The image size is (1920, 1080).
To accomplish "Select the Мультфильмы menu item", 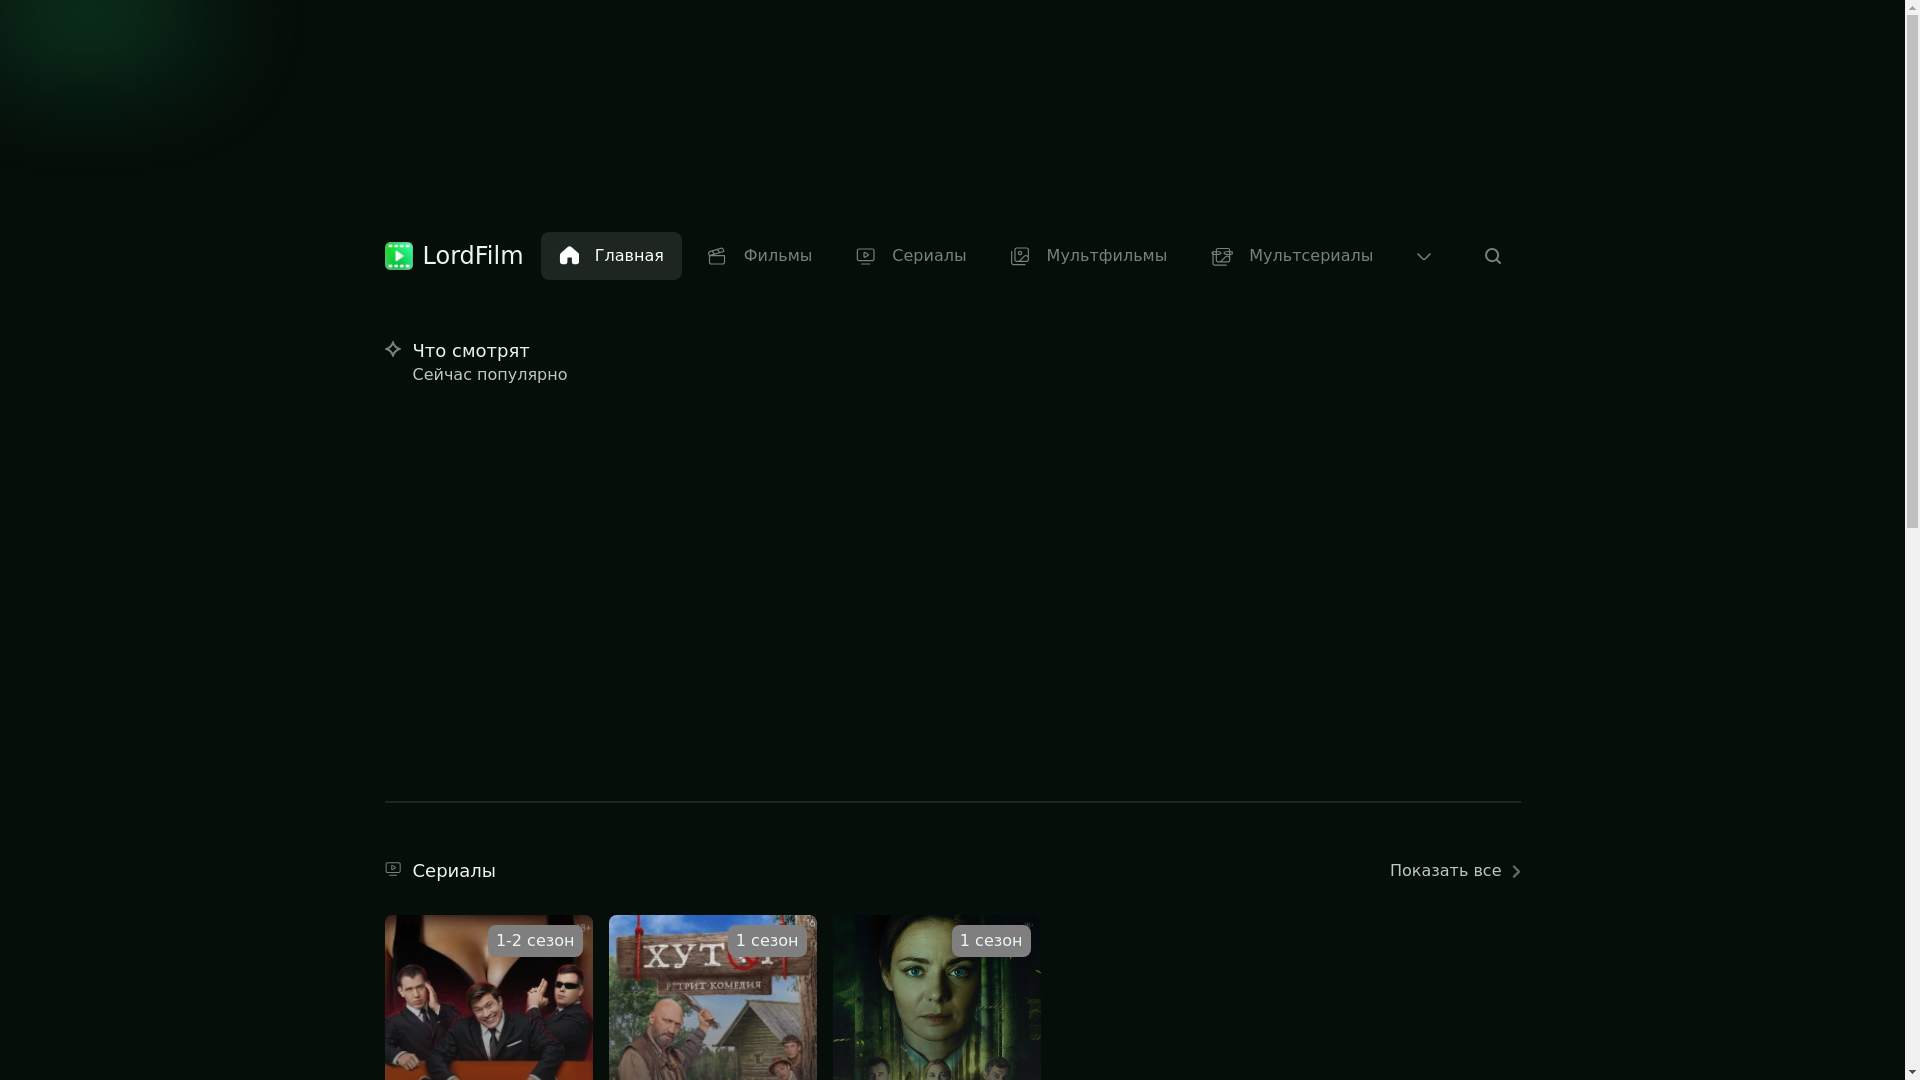I will click(x=1106, y=256).
